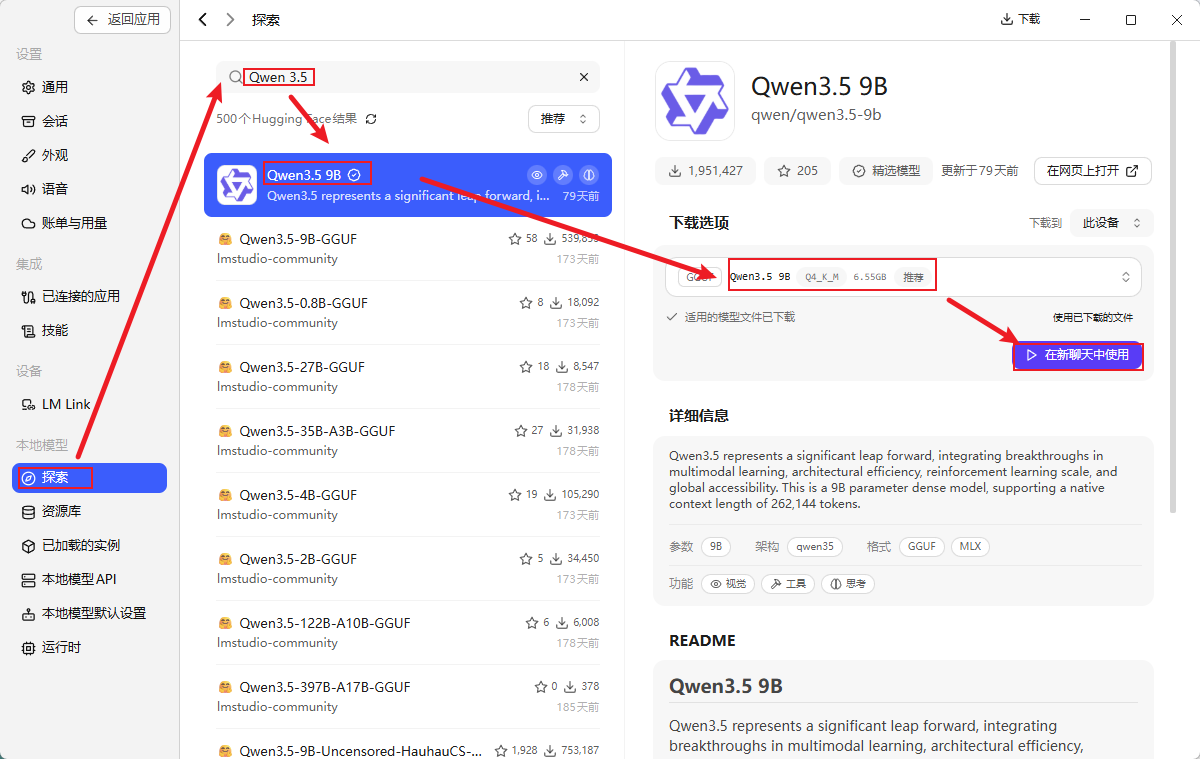
Task: Open 会话 settings
Action: 90,121
